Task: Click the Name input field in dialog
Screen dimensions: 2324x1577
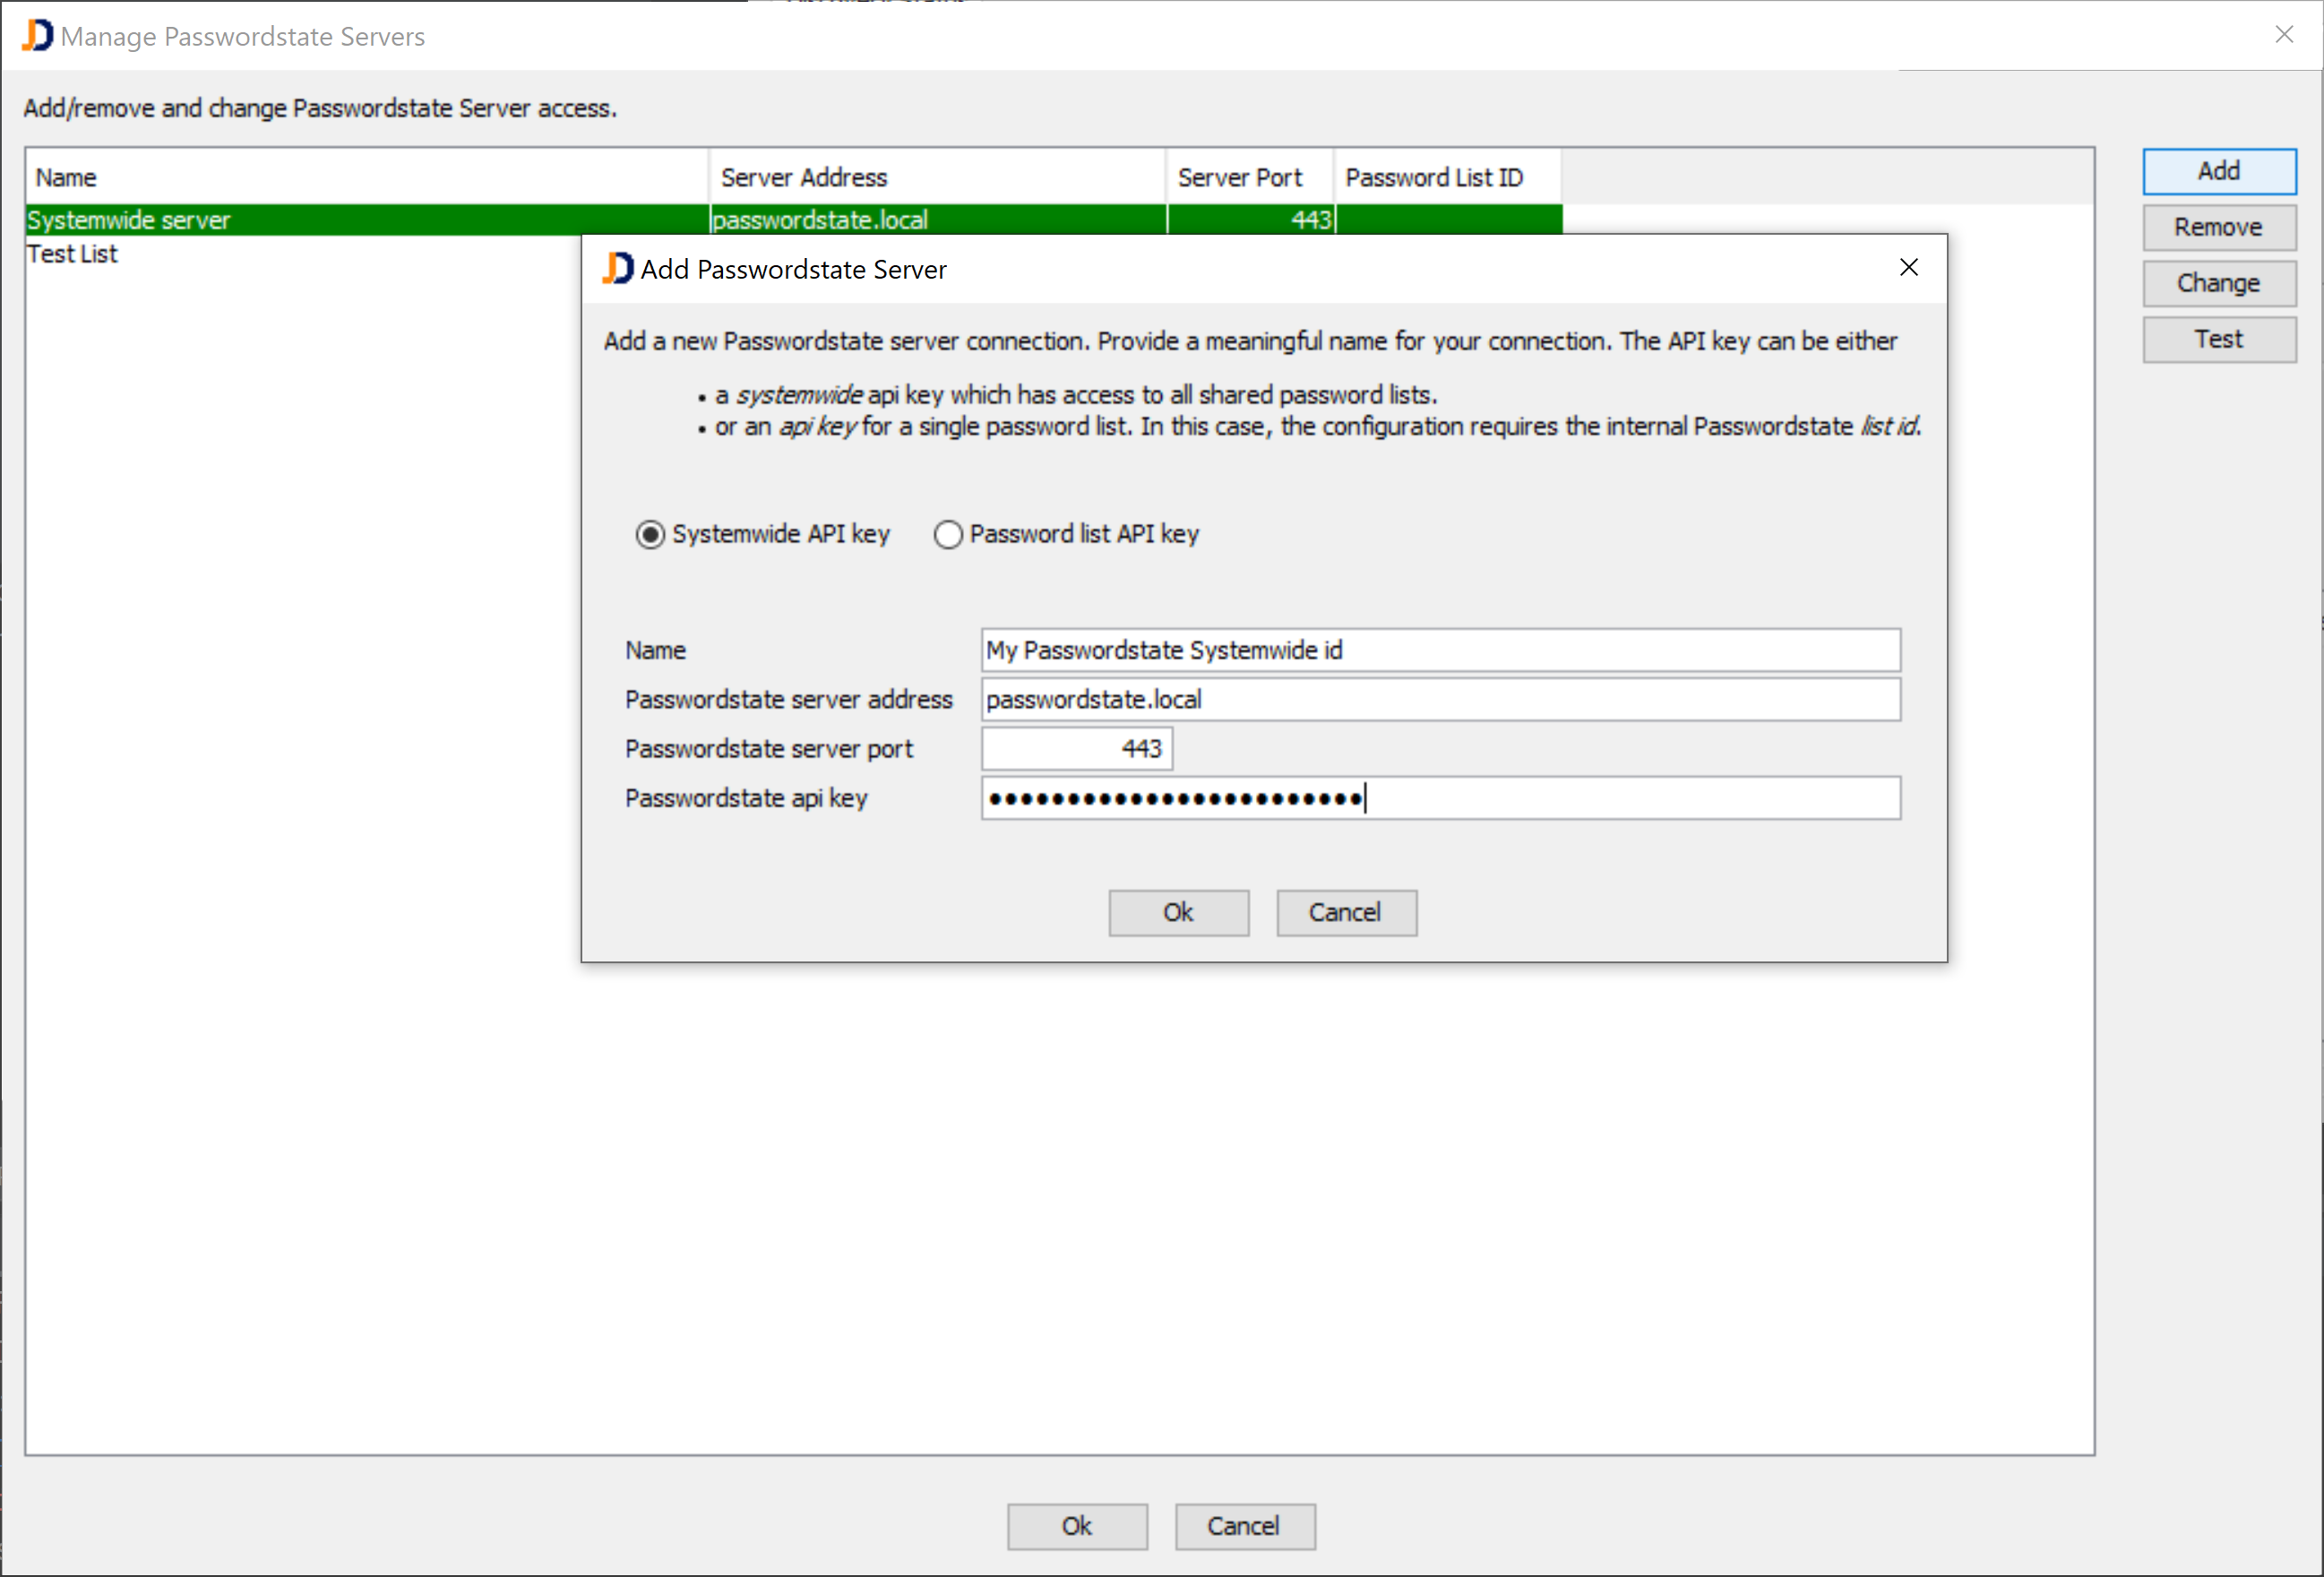Action: pyautogui.click(x=1440, y=650)
